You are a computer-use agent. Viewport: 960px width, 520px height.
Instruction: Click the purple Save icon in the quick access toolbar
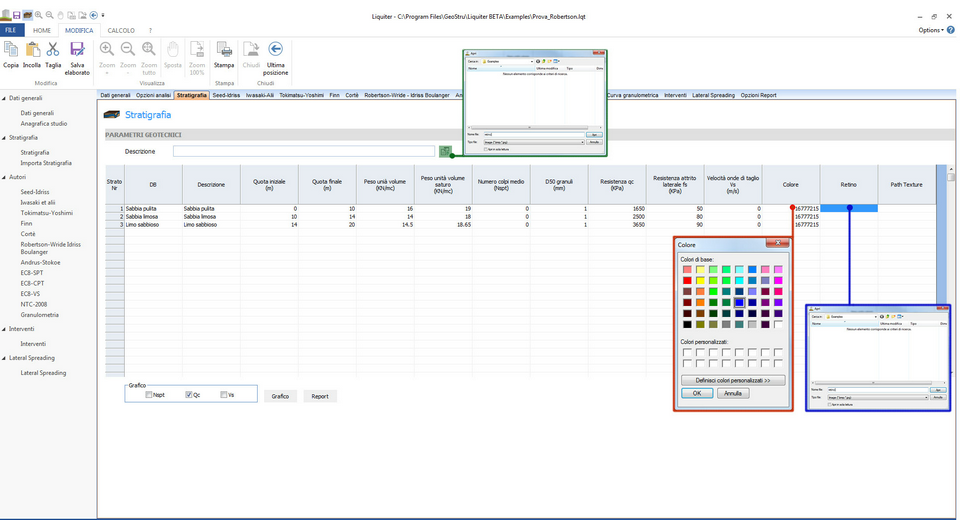pyautogui.click(x=17, y=15)
